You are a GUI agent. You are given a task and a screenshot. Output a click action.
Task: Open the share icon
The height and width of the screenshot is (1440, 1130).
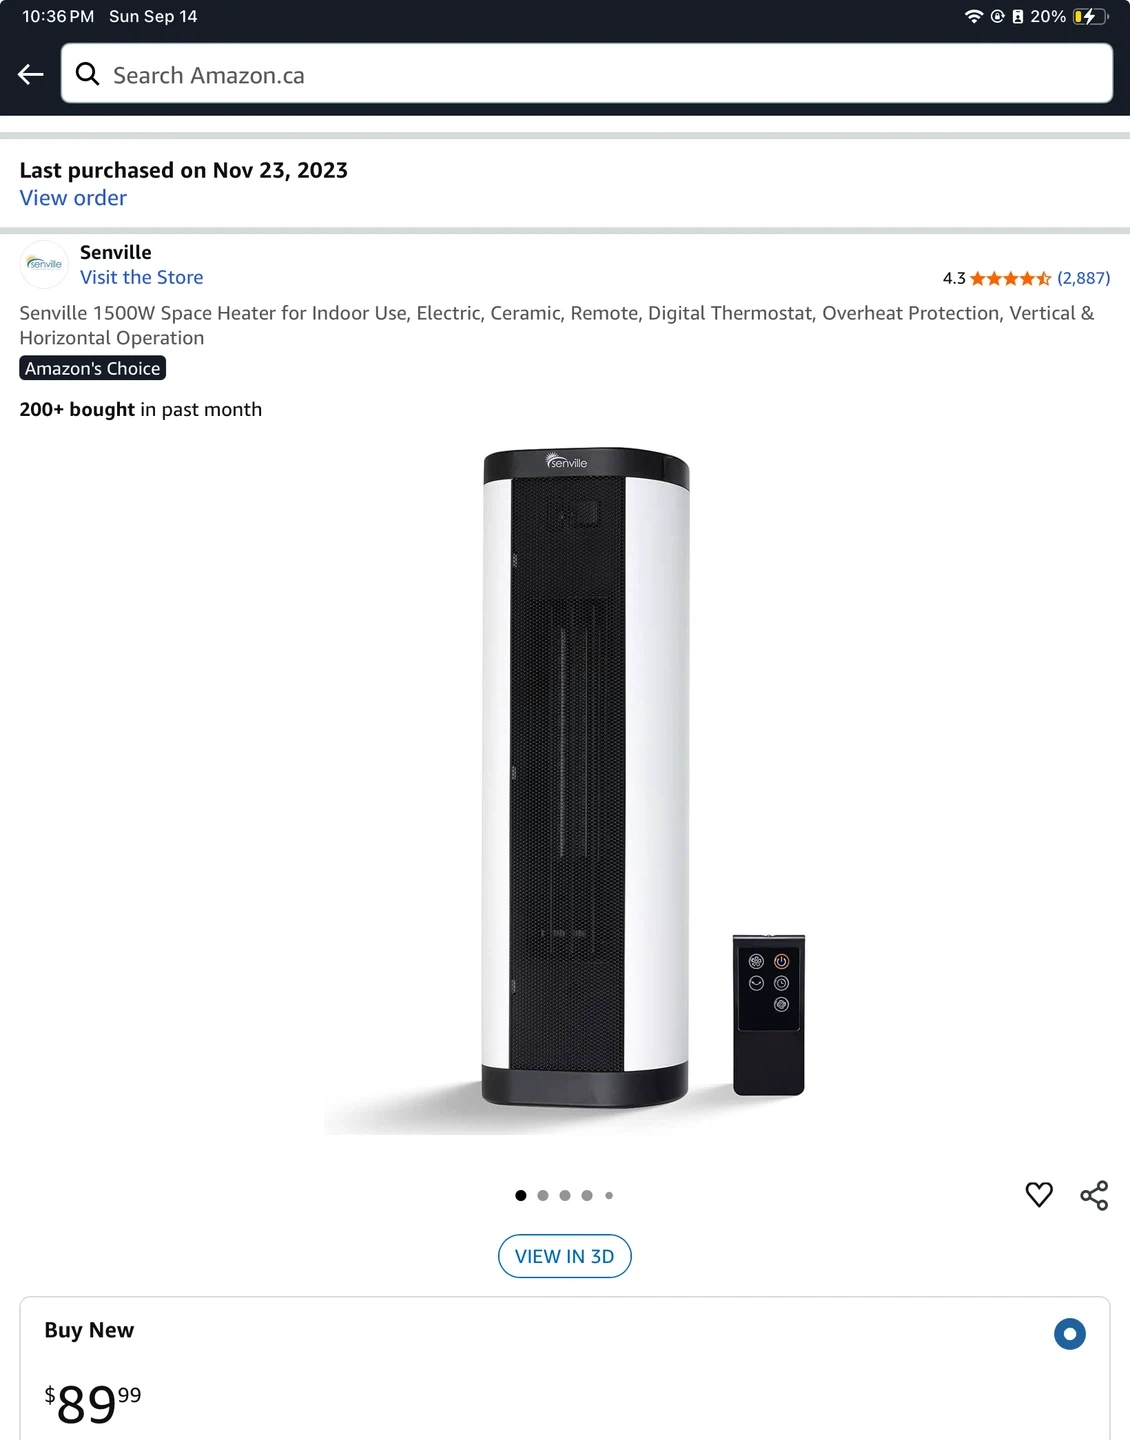1094,1195
